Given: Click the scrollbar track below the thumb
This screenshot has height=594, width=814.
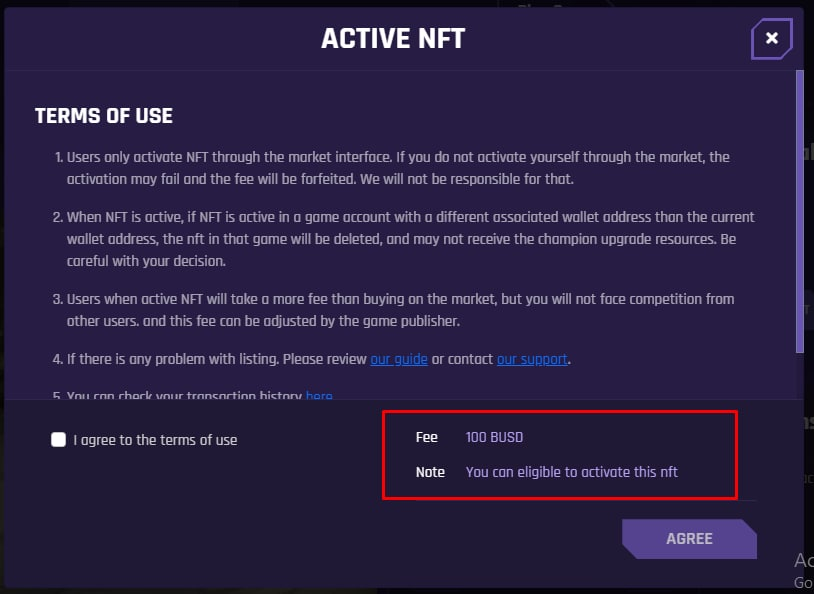Looking at the screenshot, I should [799, 376].
